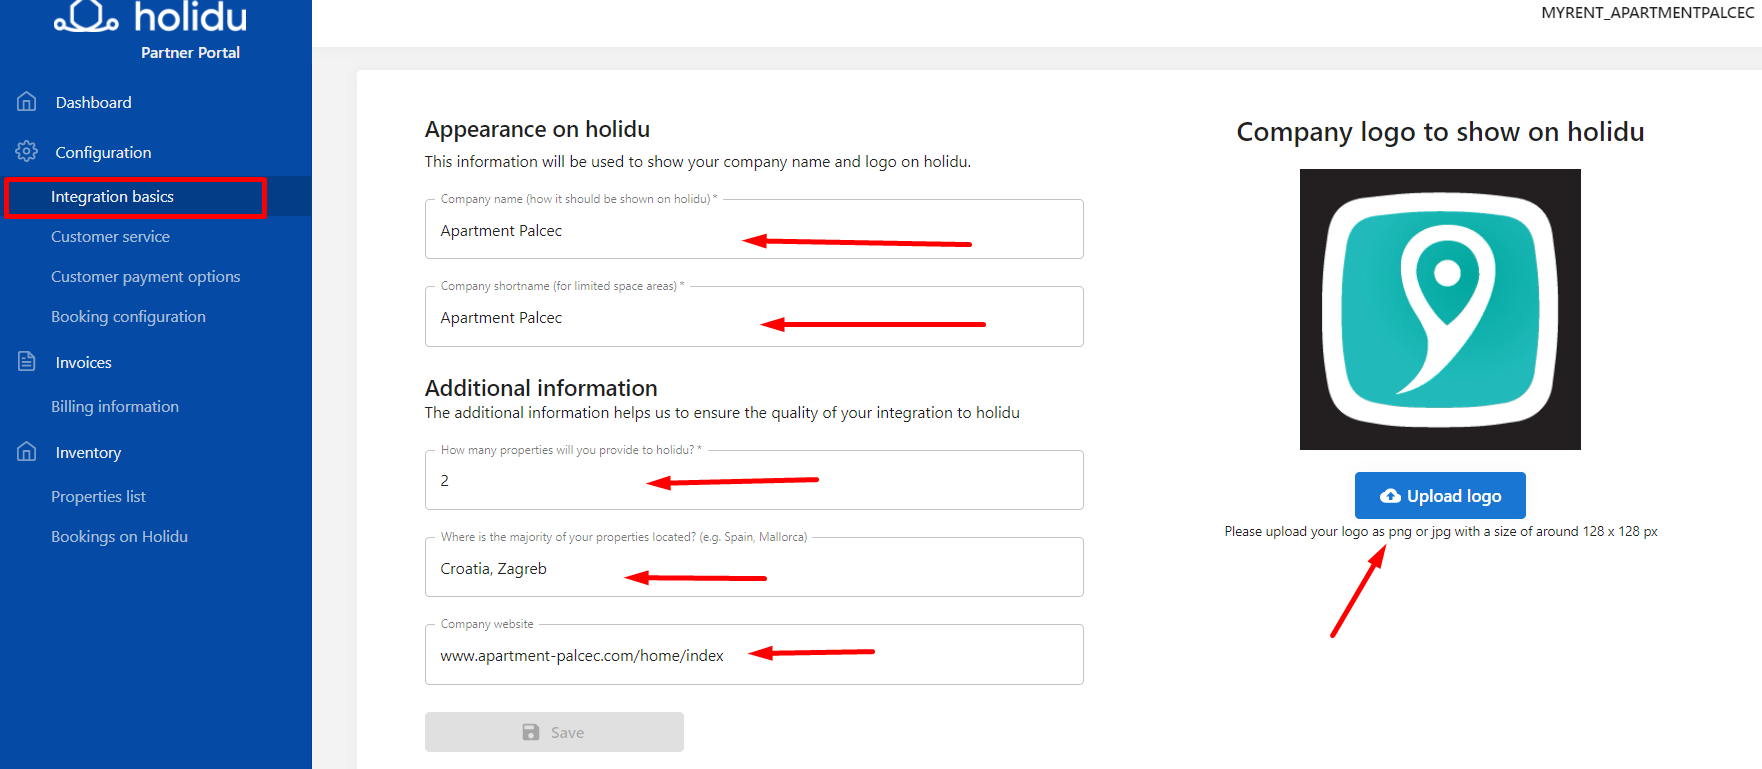The height and width of the screenshot is (769, 1762).
Task: Edit the number of properties field
Action: pos(754,480)
